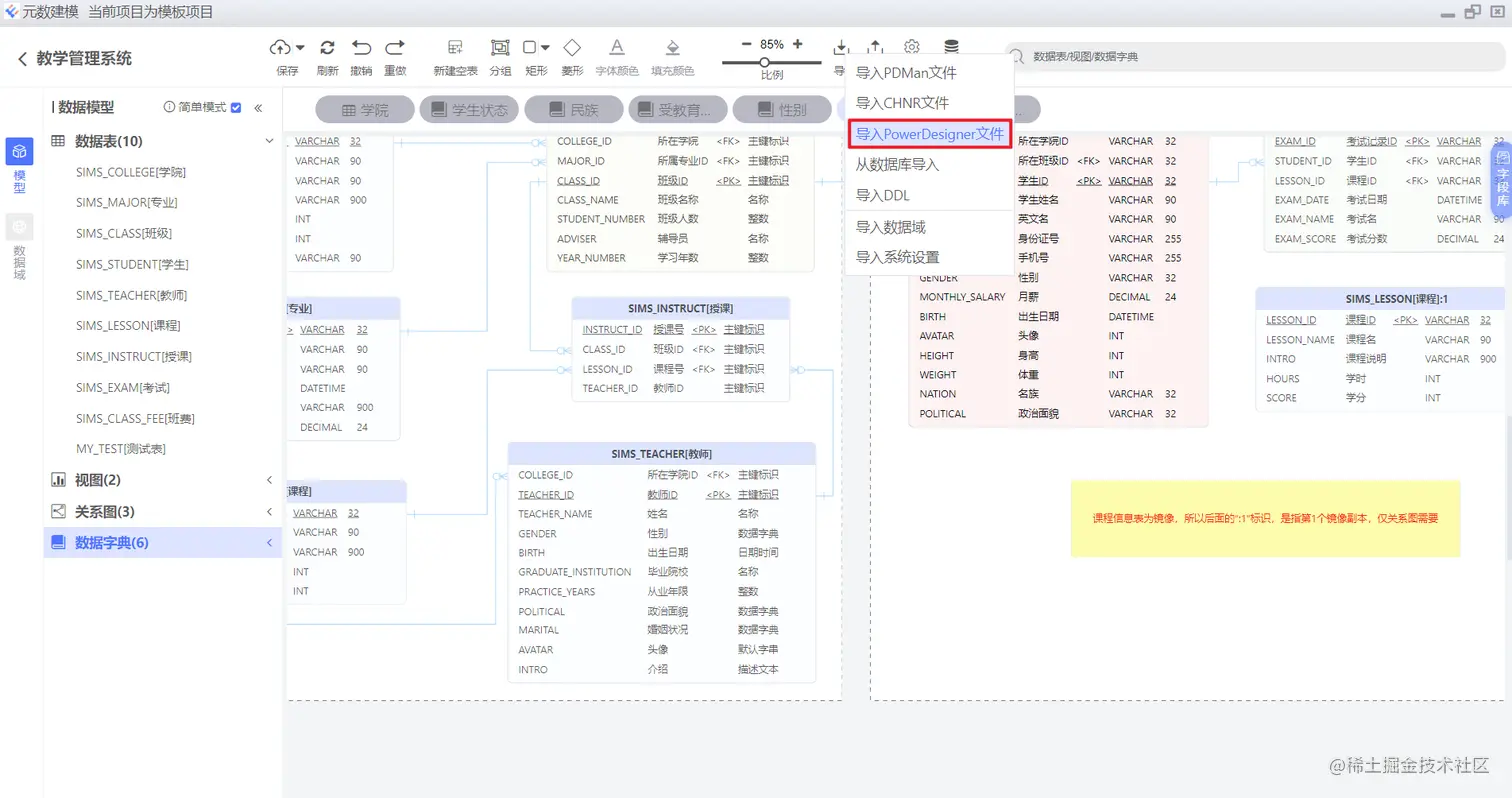The image size is (1512, 798).
Task: Choose 导入PowerDesigner文件 from the import menu
Action: point(930,133)
